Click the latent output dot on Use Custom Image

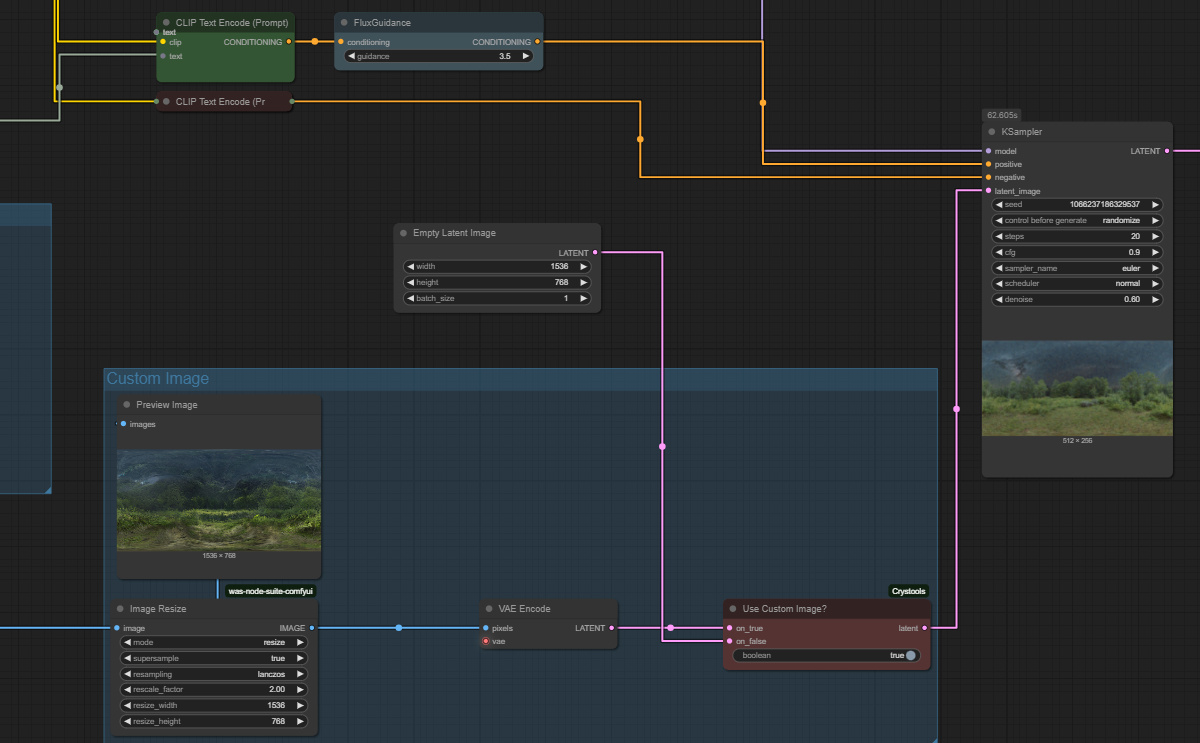[x=925, y=628]
